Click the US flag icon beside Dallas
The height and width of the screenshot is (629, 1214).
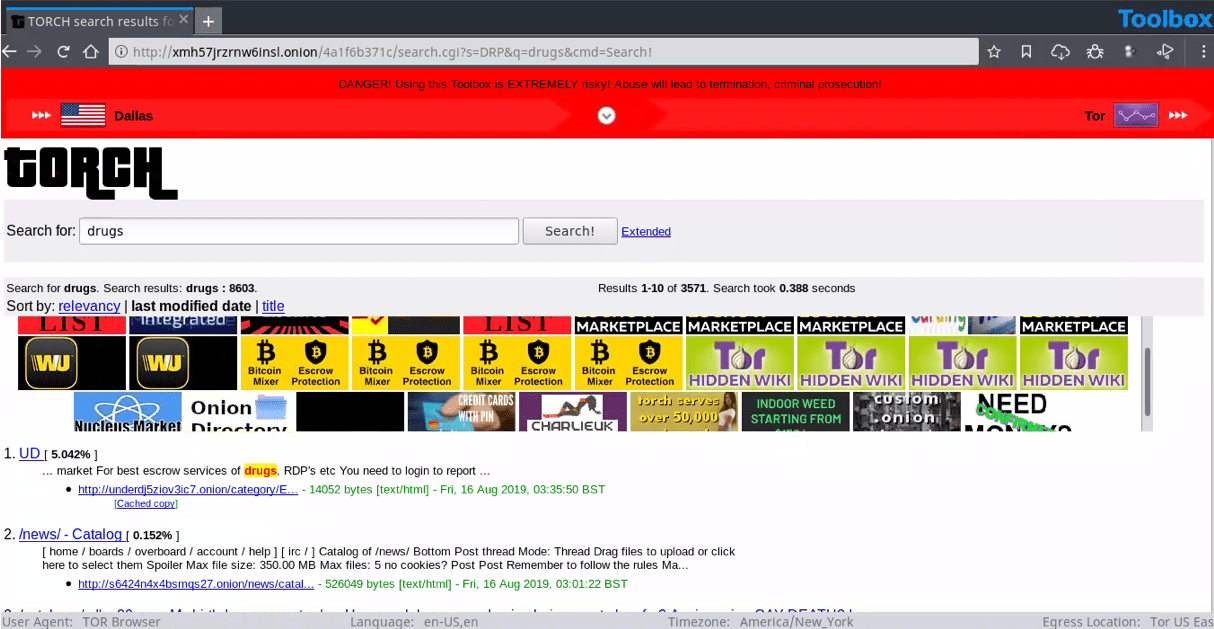pyautogui.click(x=83, y=115)
